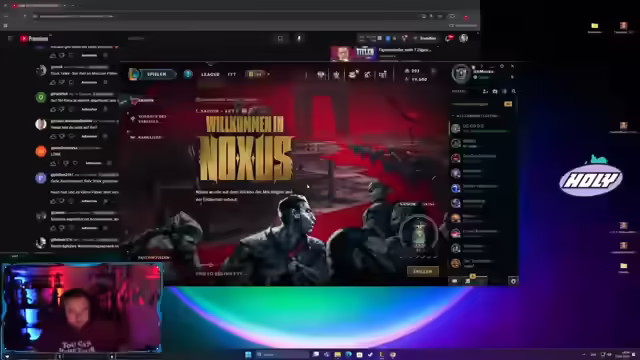Select the yellow folder icon at desktop top right
Viewport: 640px width, 360px height.
tap(595, 26)
